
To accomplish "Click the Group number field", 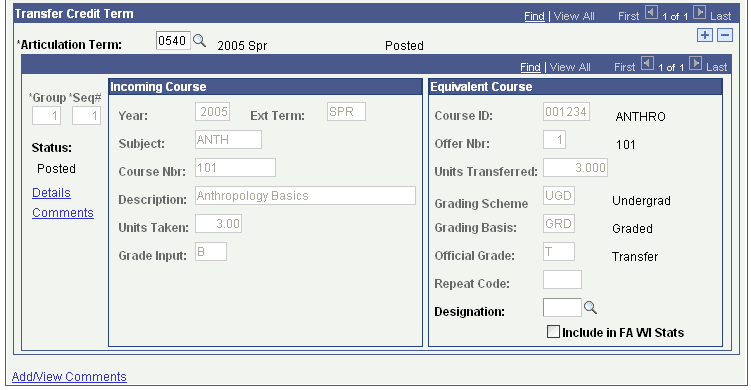I will pyautogui.click(x=46, y=116).
